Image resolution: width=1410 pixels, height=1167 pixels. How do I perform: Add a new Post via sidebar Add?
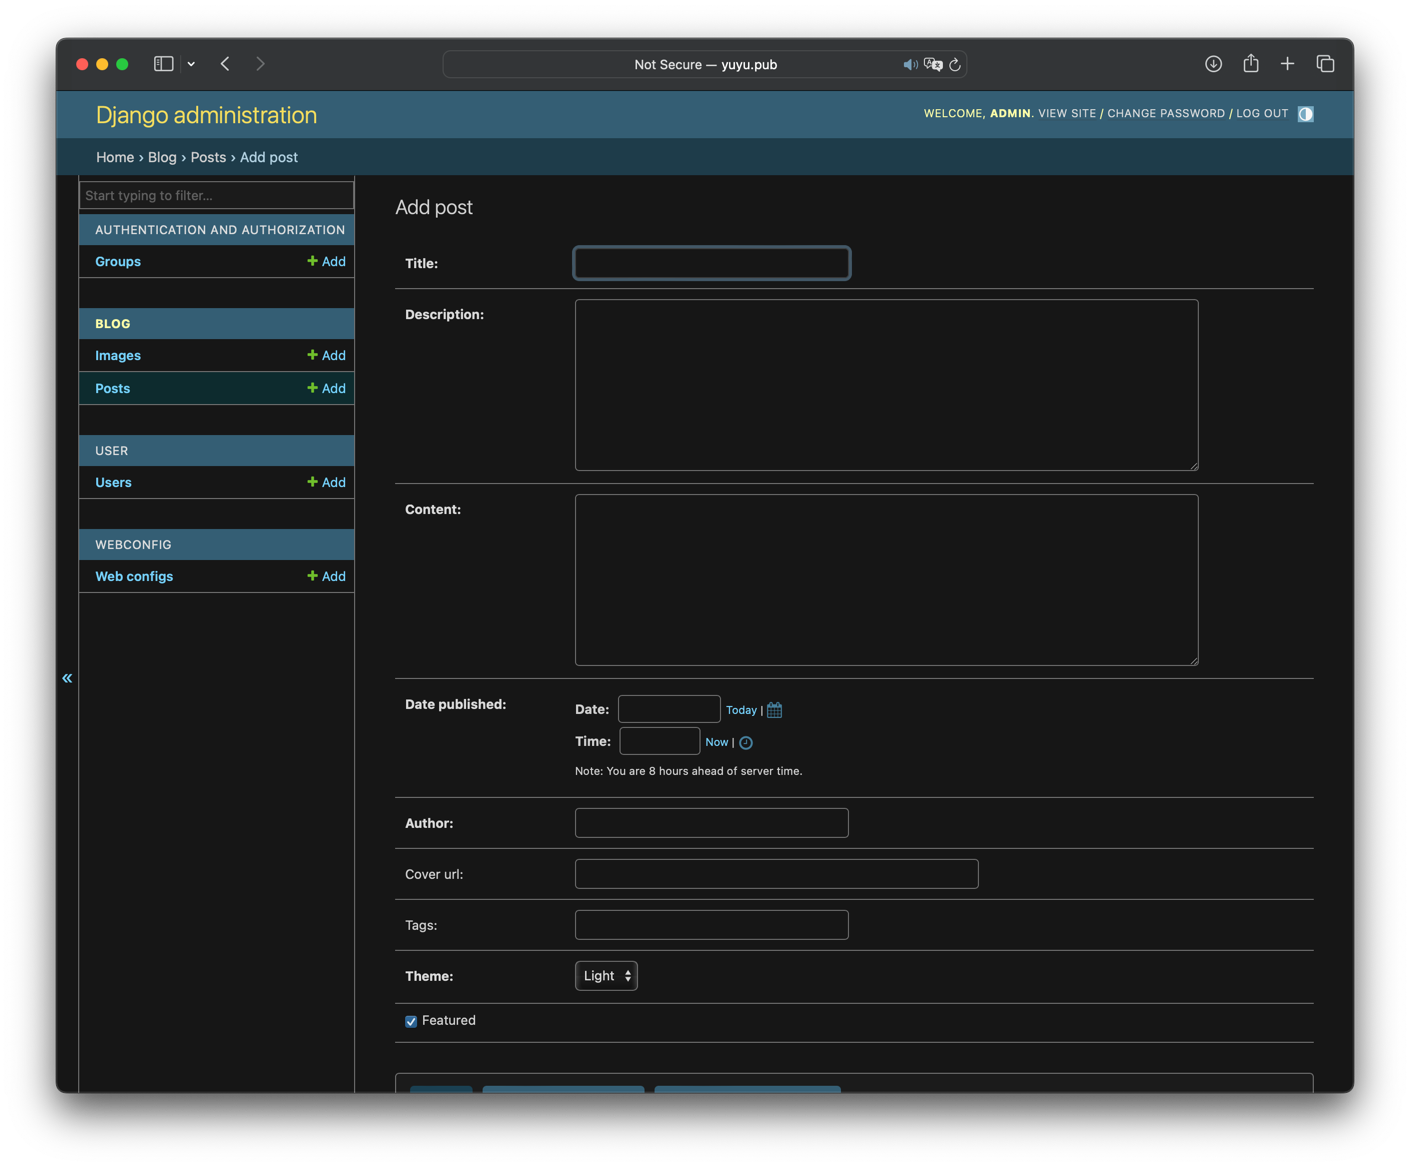pyautogui.click(x=326, y=388)
